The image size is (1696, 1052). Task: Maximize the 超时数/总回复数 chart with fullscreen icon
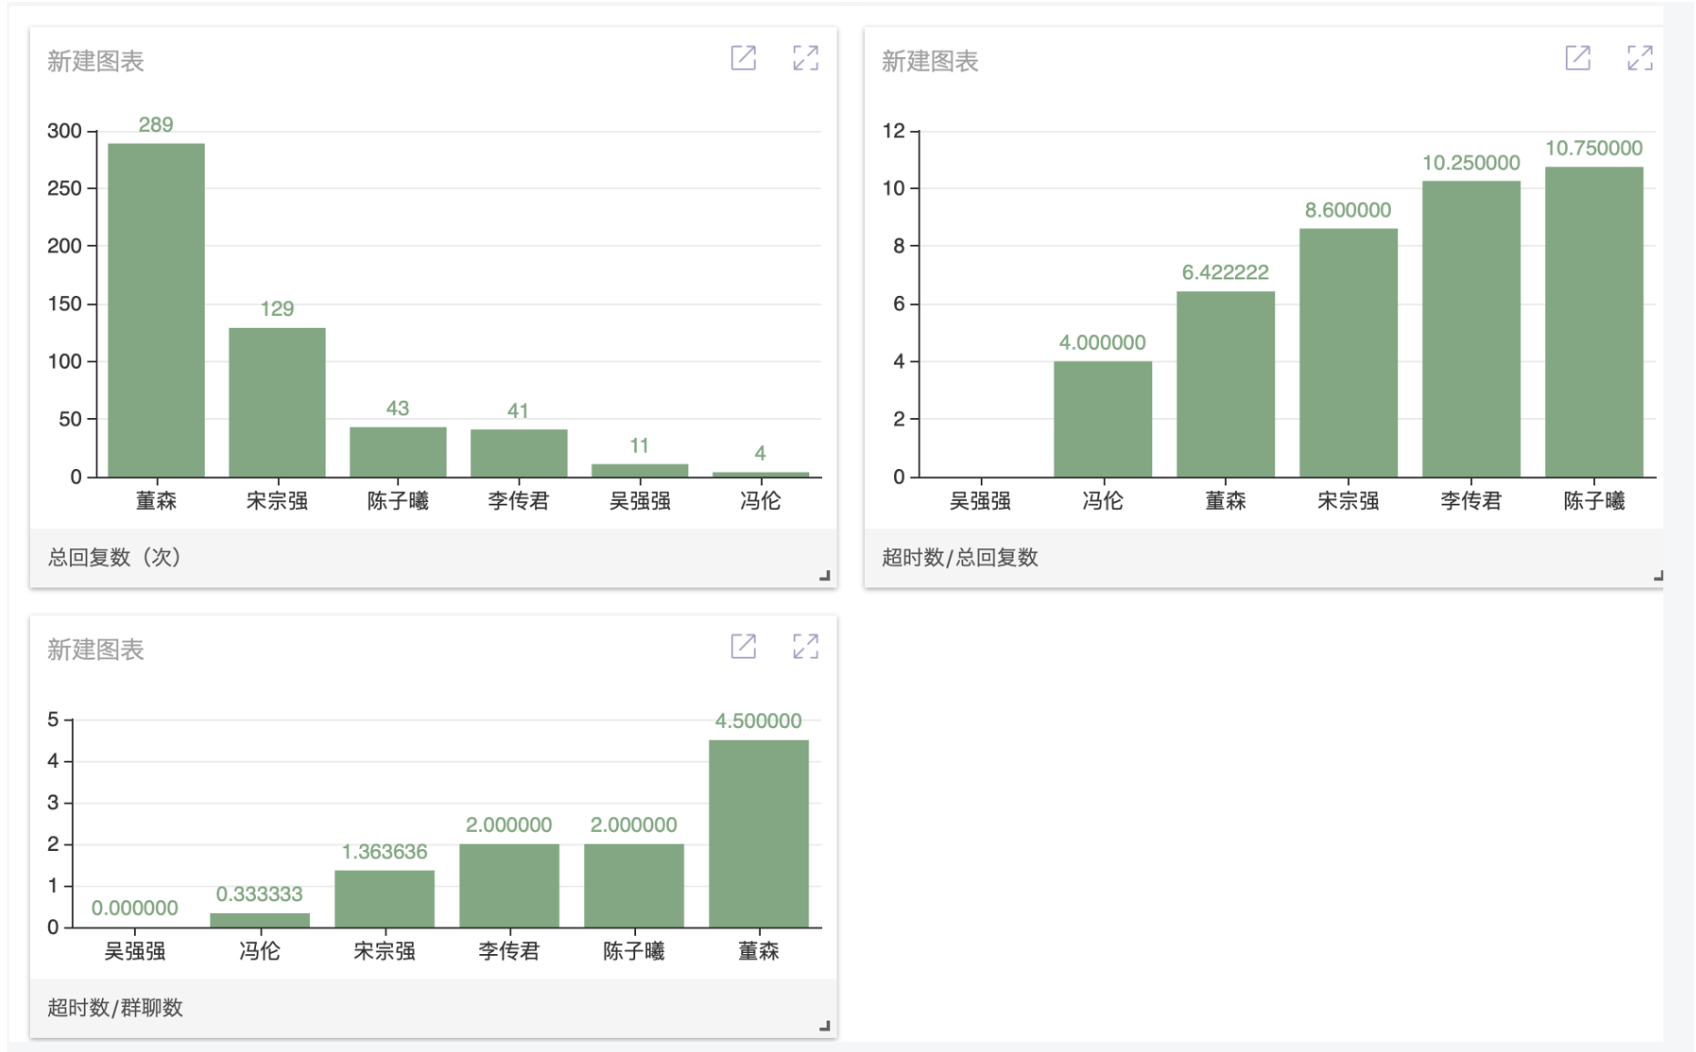coord(1639,58)
